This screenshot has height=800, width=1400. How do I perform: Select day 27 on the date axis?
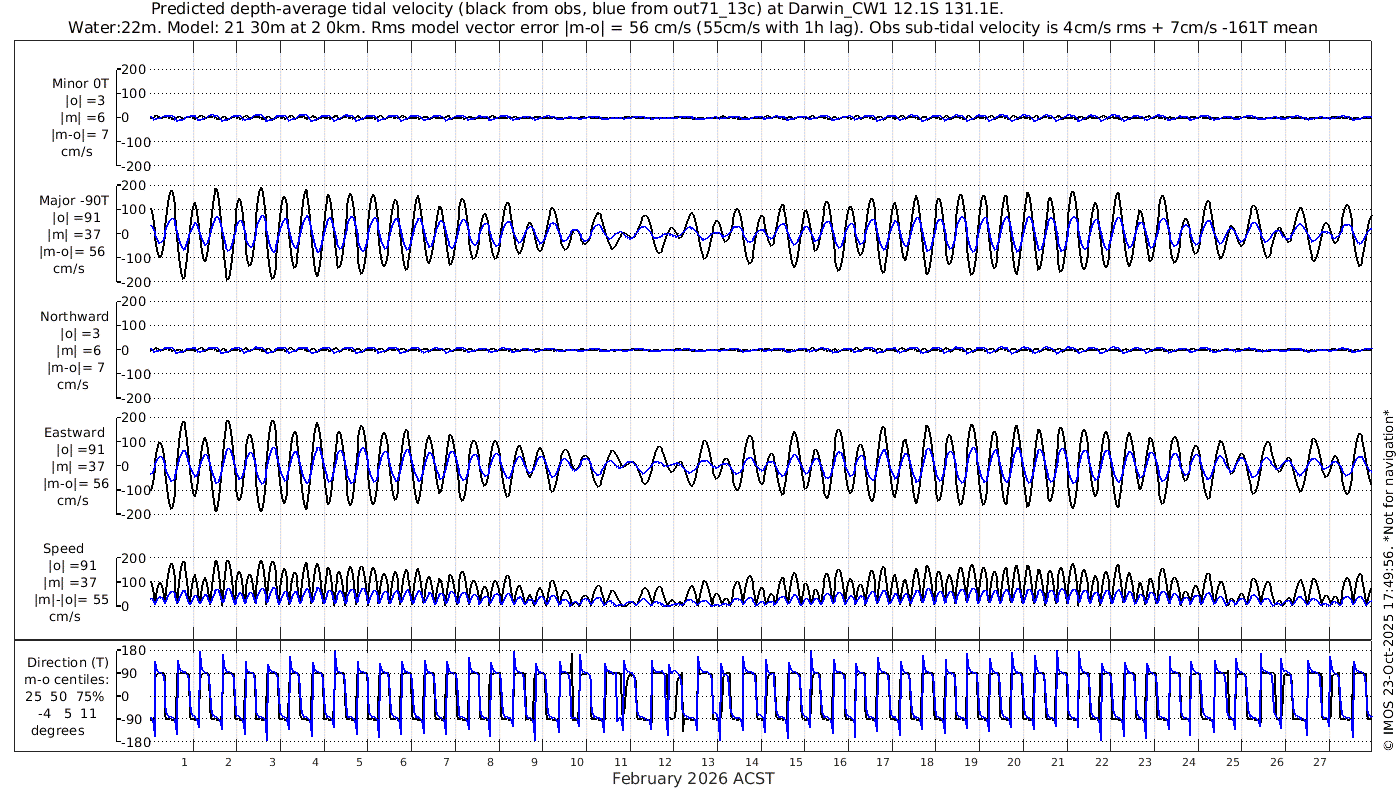(1320, 762)
